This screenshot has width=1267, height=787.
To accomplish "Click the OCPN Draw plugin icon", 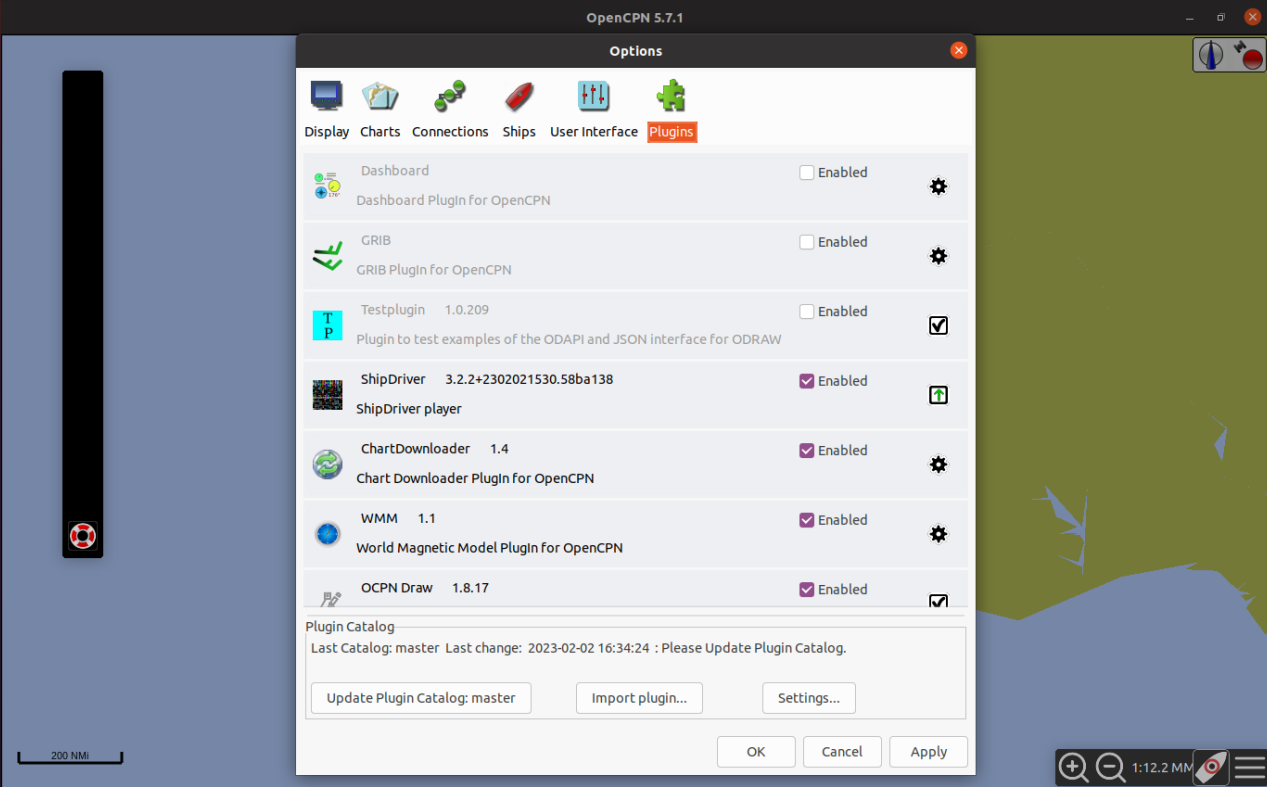I will click(x=330, y=598).
